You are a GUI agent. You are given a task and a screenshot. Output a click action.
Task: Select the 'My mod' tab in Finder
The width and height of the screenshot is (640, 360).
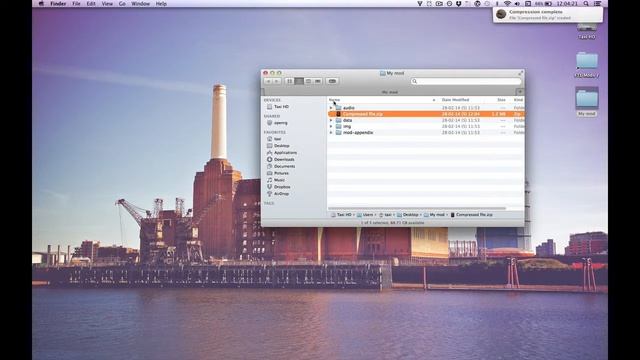pyautogui.click(x=389, y=92)
